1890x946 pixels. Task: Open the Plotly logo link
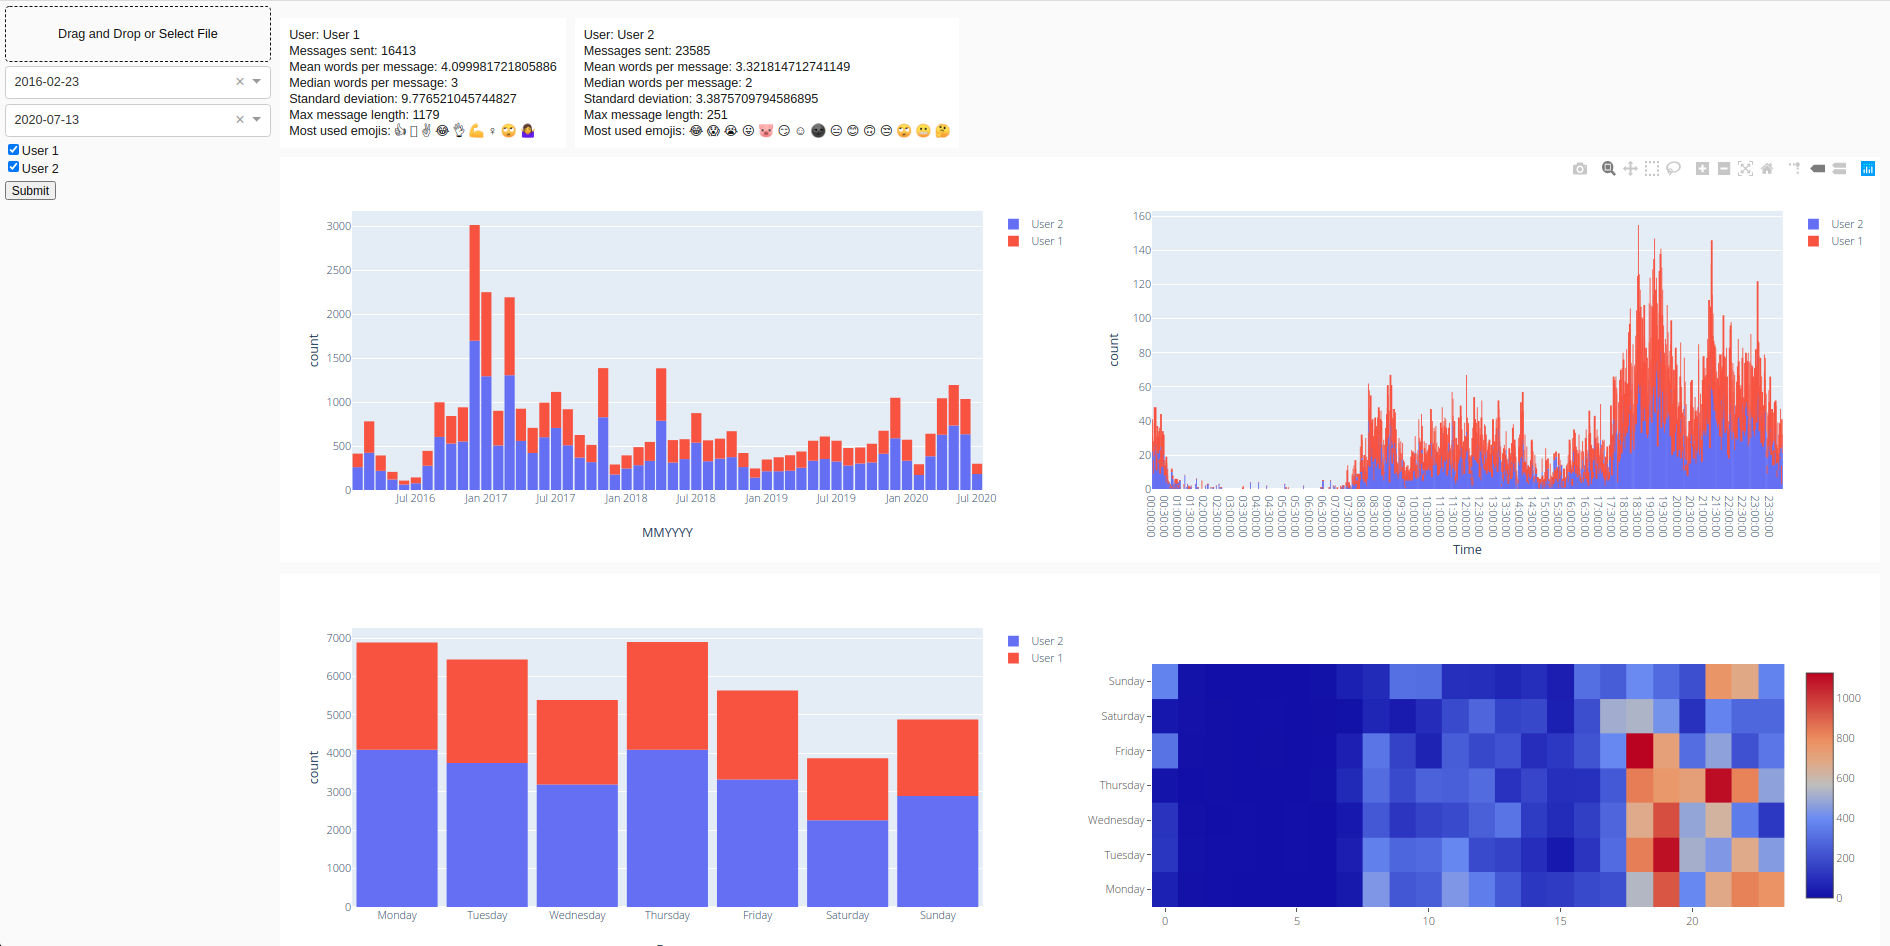click(x=1867, y=169)
